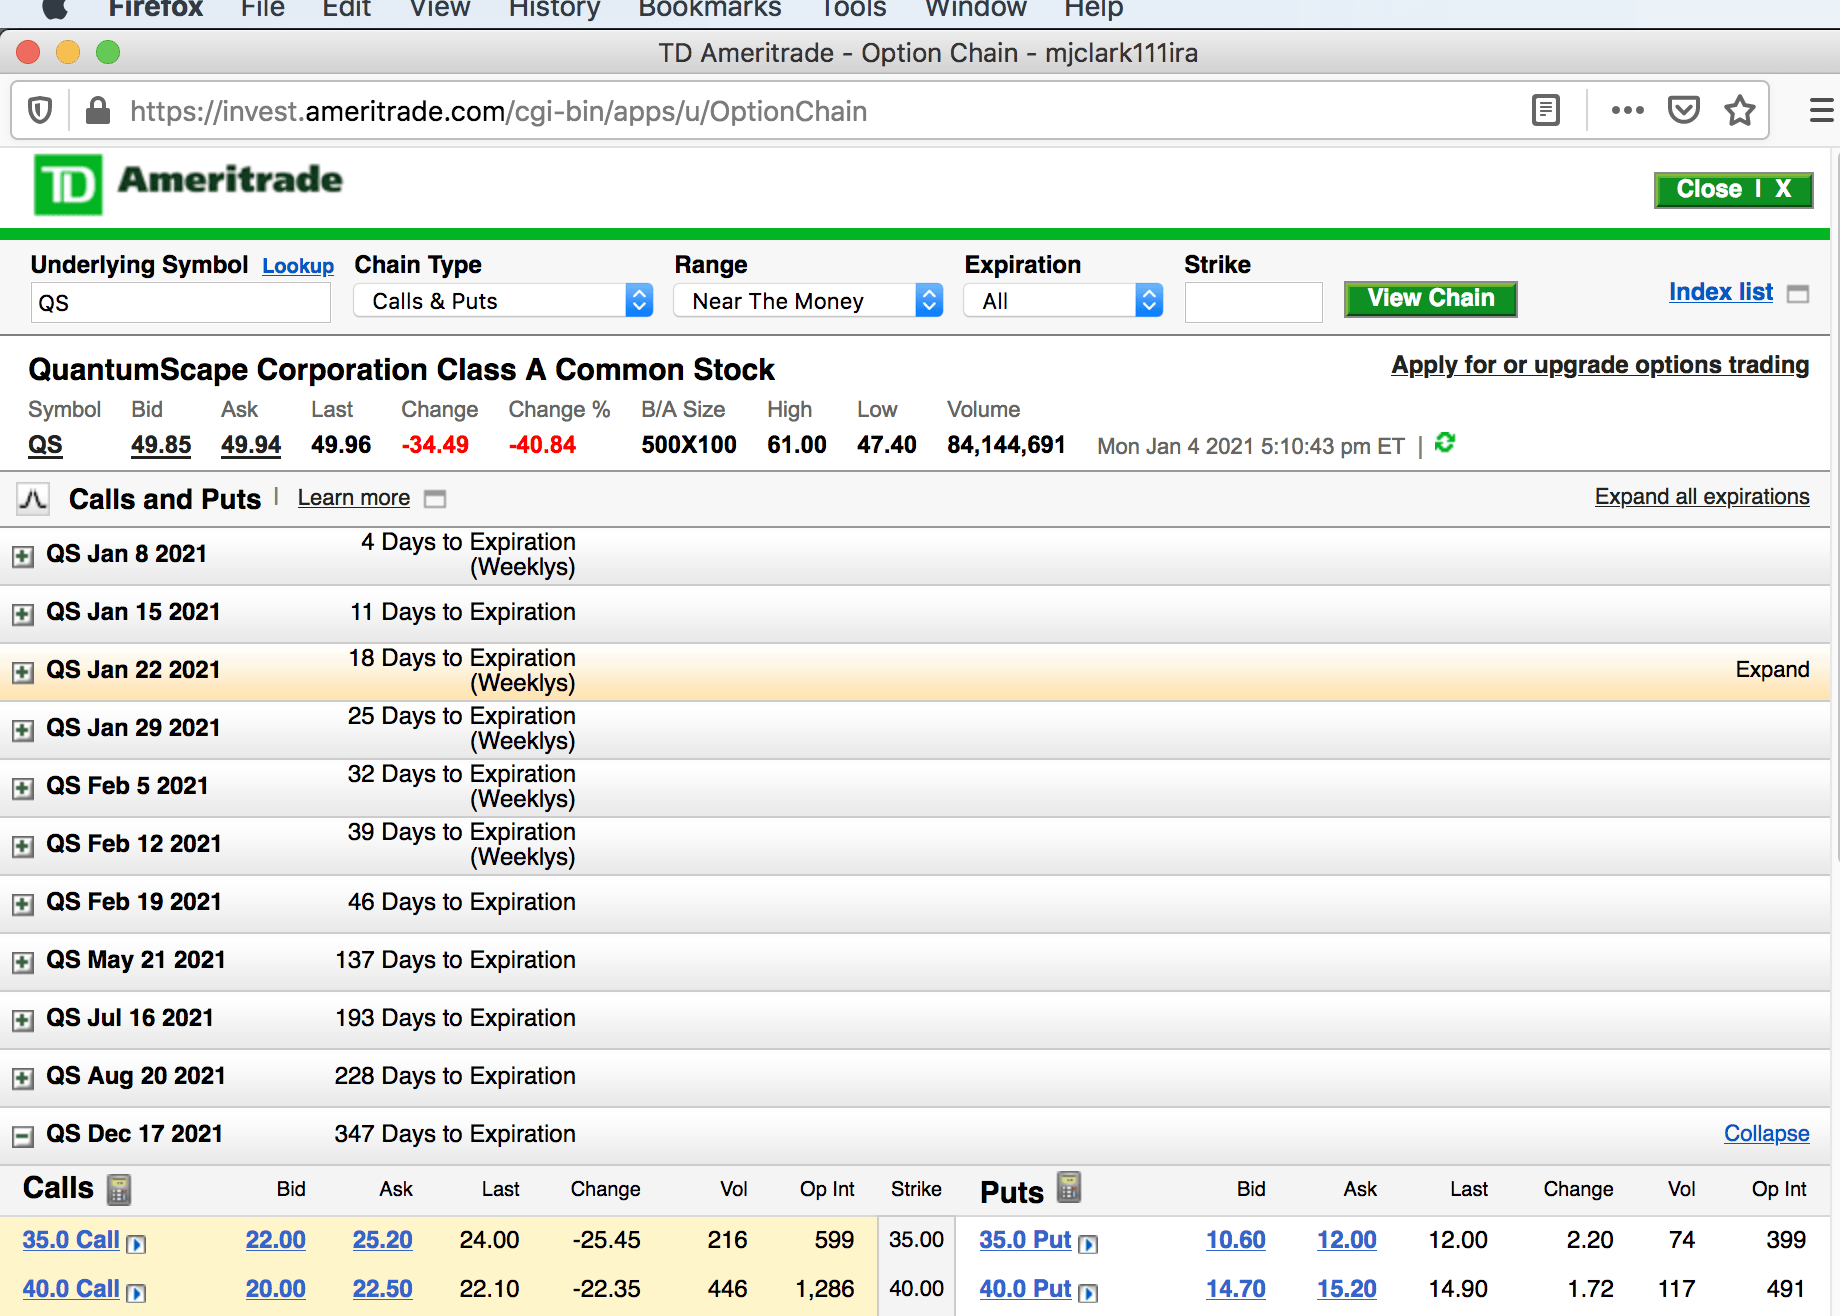
Task: Open the Firefox hamburger menu
Action: (1822, 110)
